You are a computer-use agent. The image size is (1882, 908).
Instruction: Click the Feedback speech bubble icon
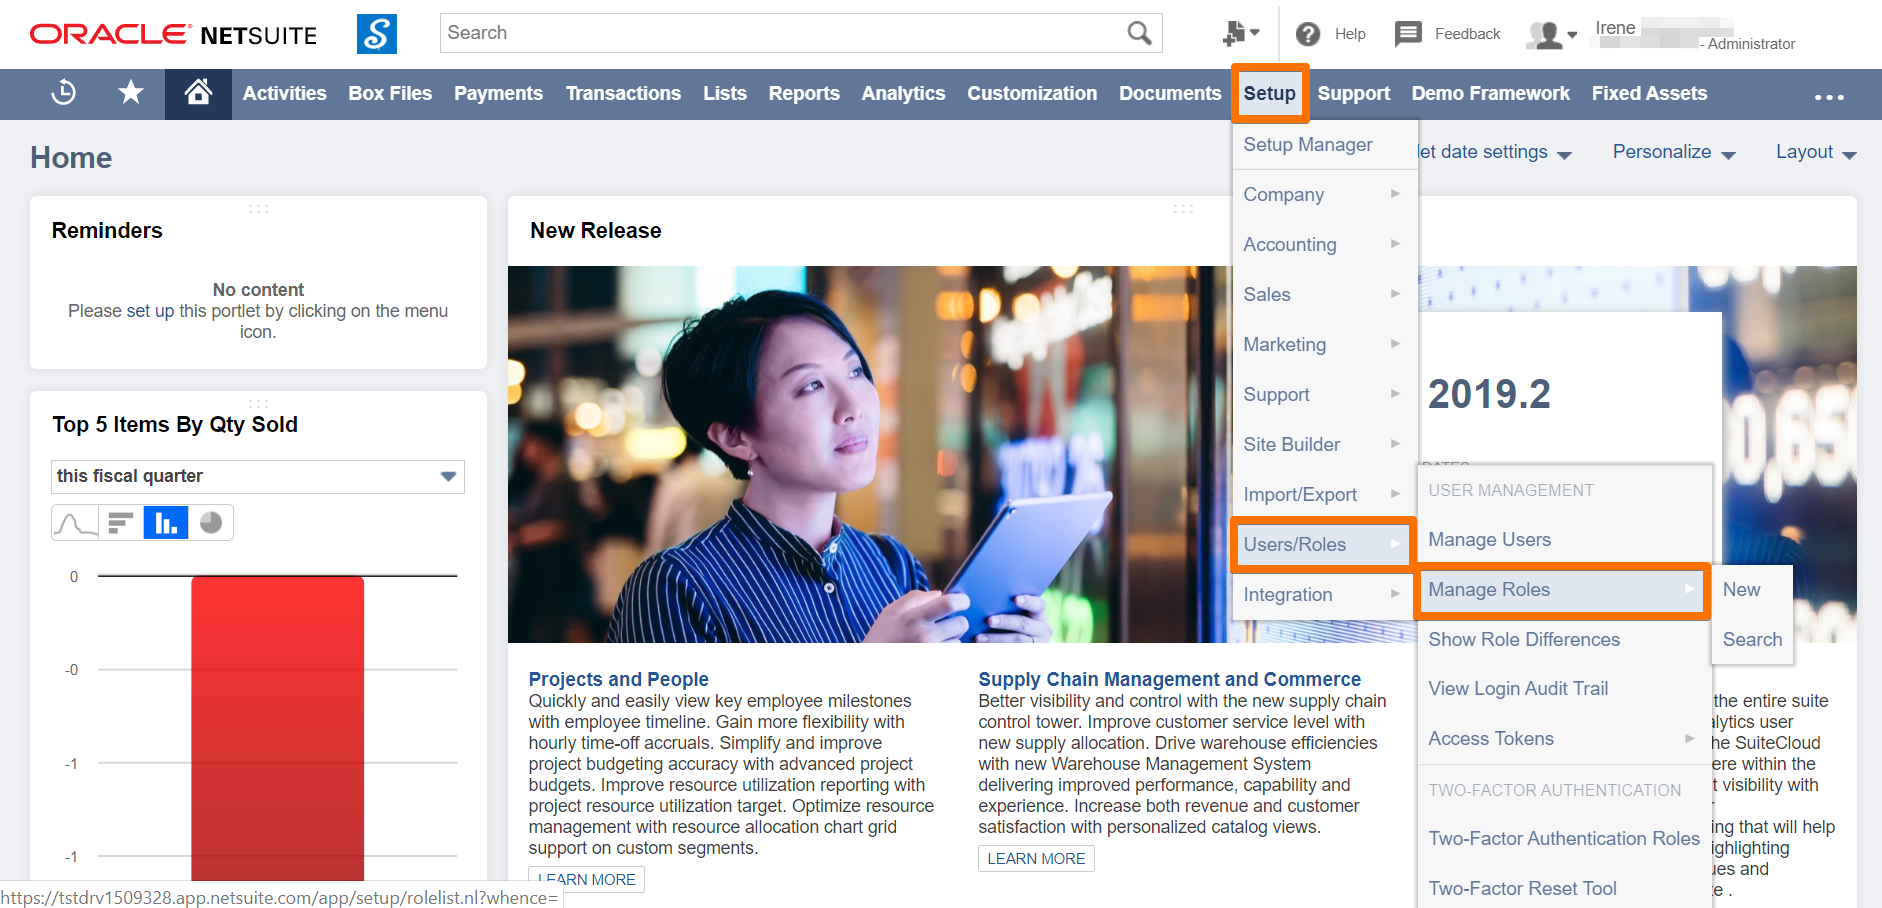coord(1408,34)
